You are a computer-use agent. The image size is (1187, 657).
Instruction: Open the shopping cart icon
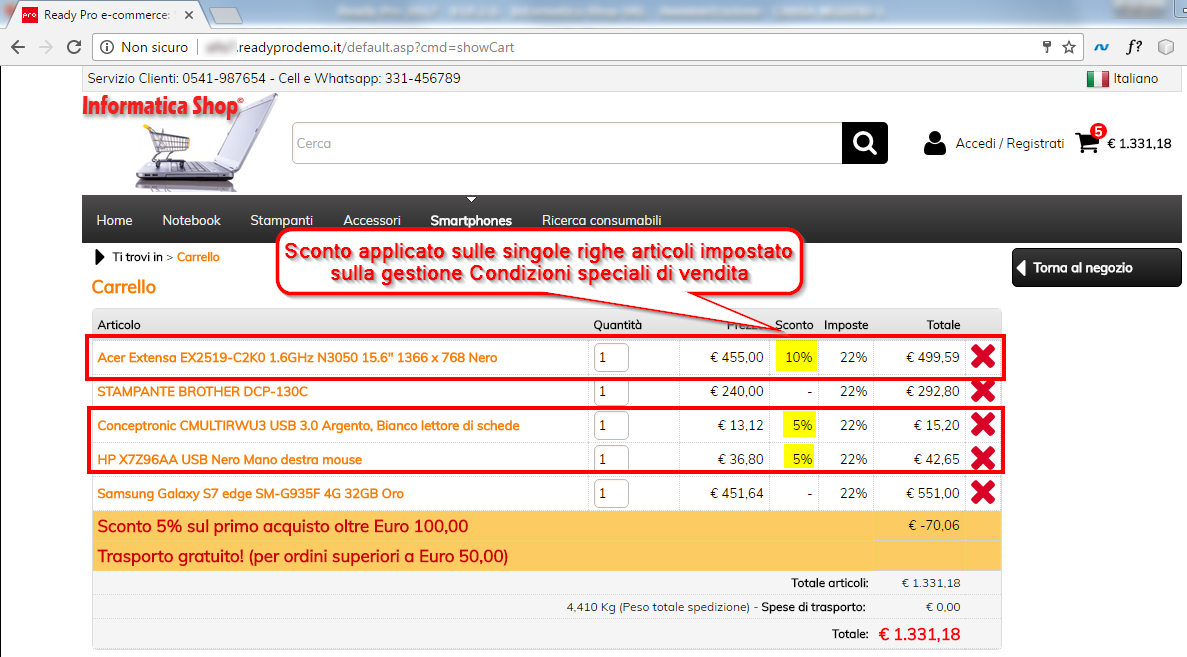[1088, 142]
